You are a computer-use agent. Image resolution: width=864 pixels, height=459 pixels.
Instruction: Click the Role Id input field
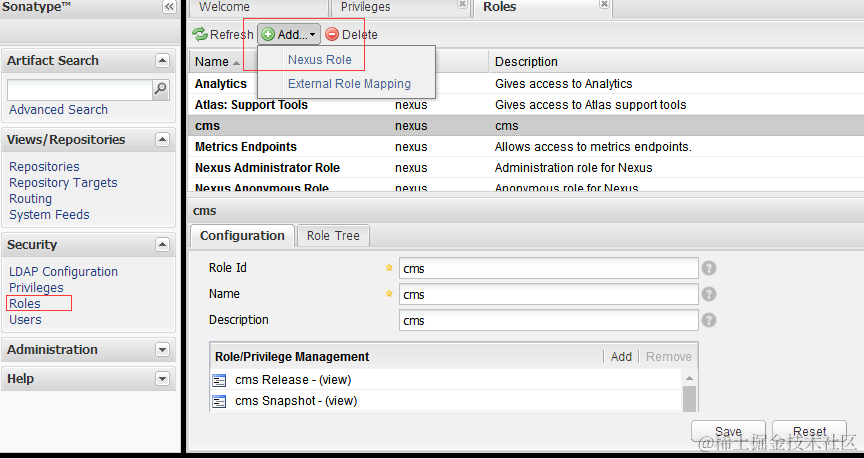click(x=549, y=268)
